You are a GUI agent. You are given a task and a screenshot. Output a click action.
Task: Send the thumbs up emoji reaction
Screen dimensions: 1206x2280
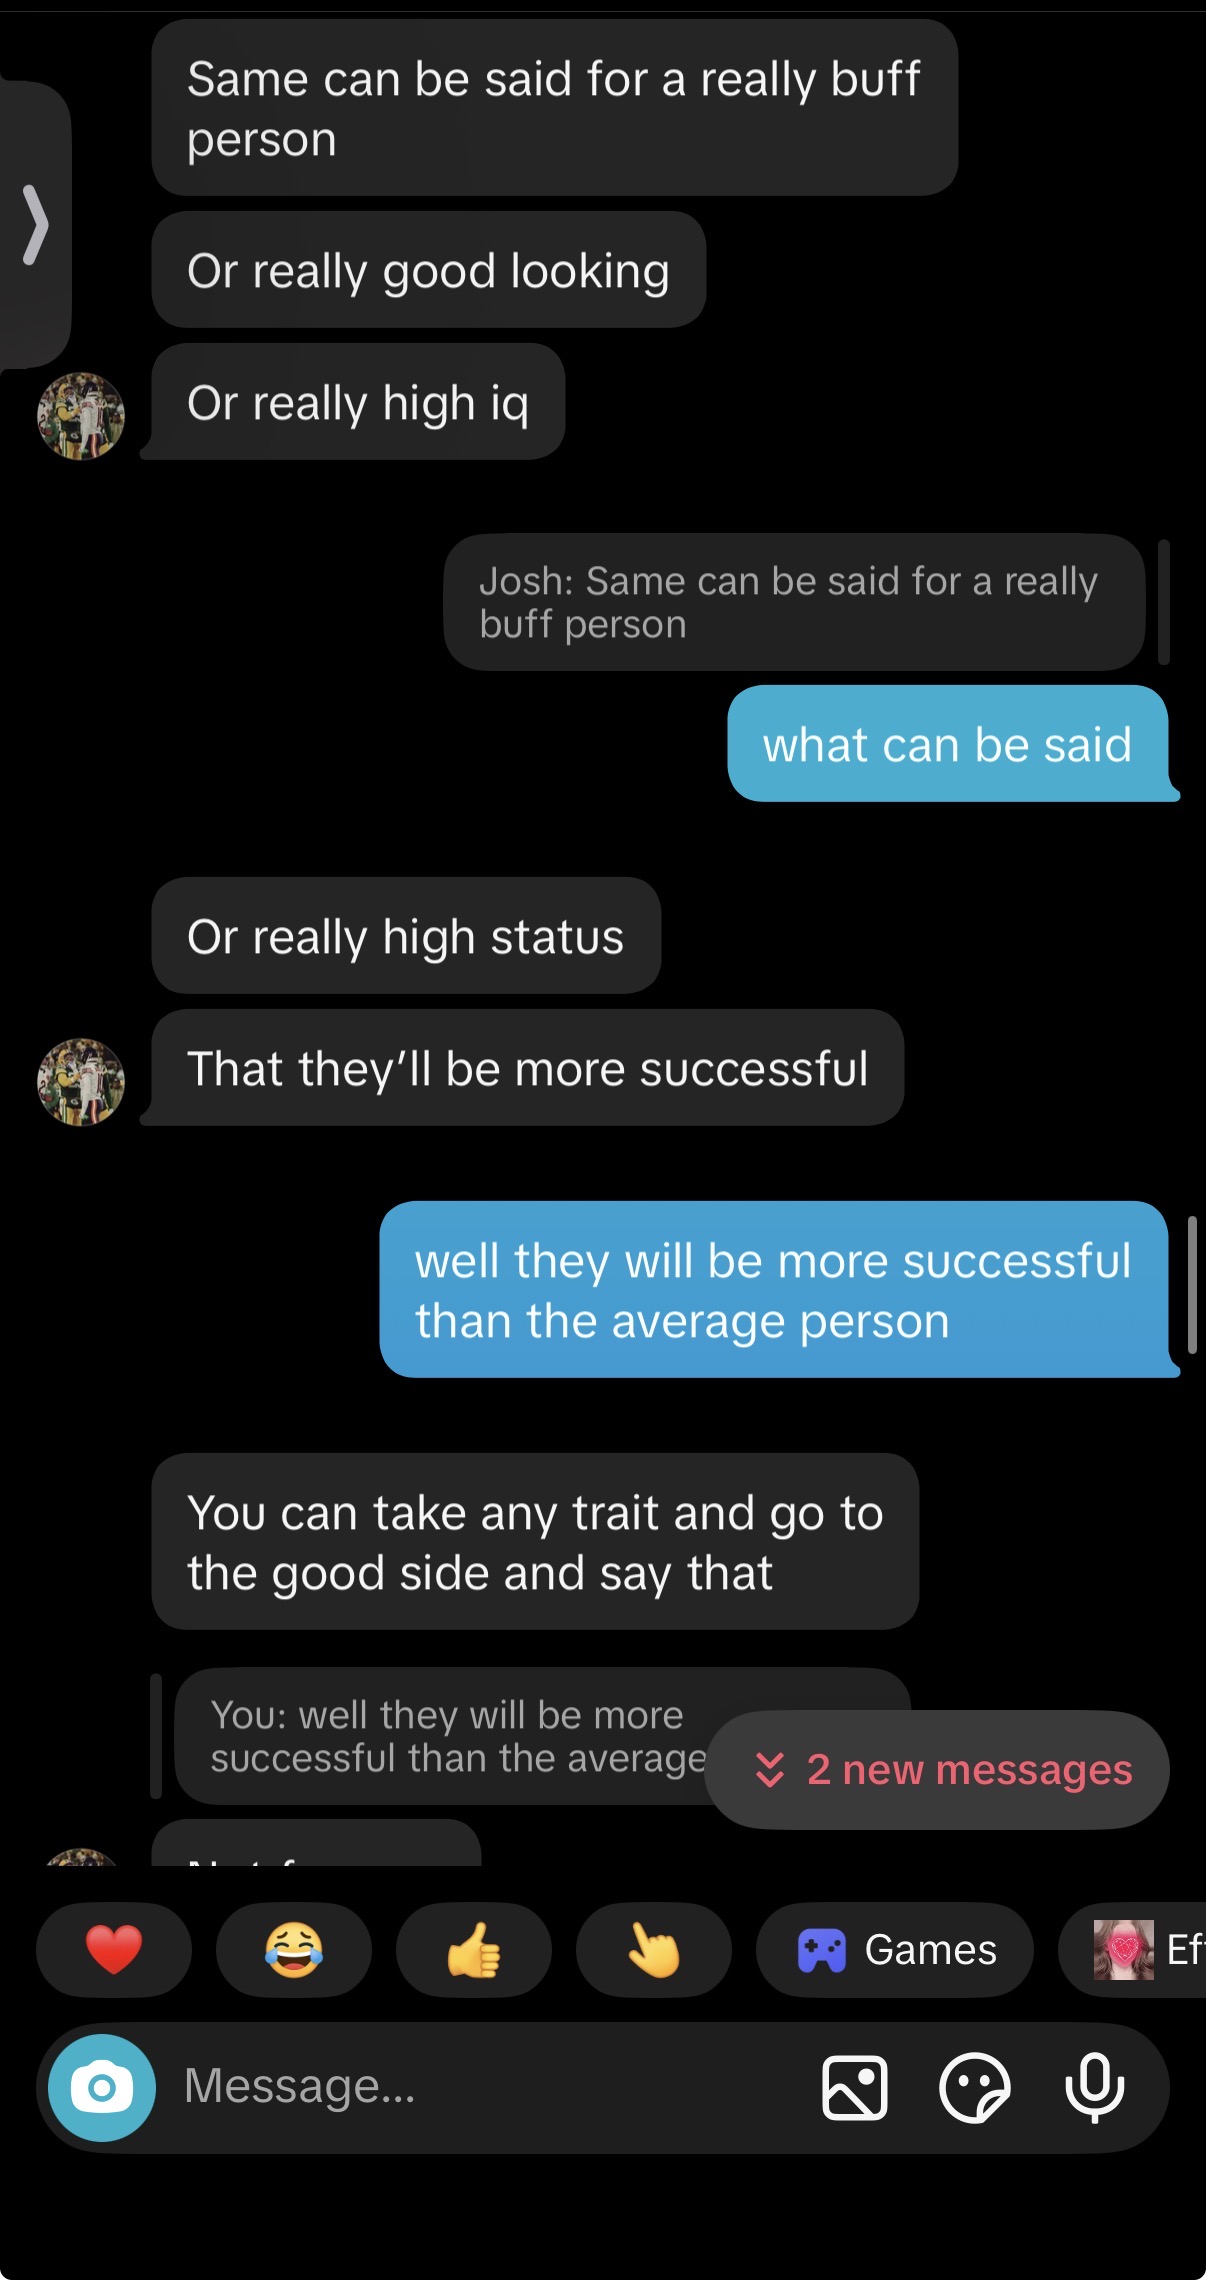[x=474, y=1949]
